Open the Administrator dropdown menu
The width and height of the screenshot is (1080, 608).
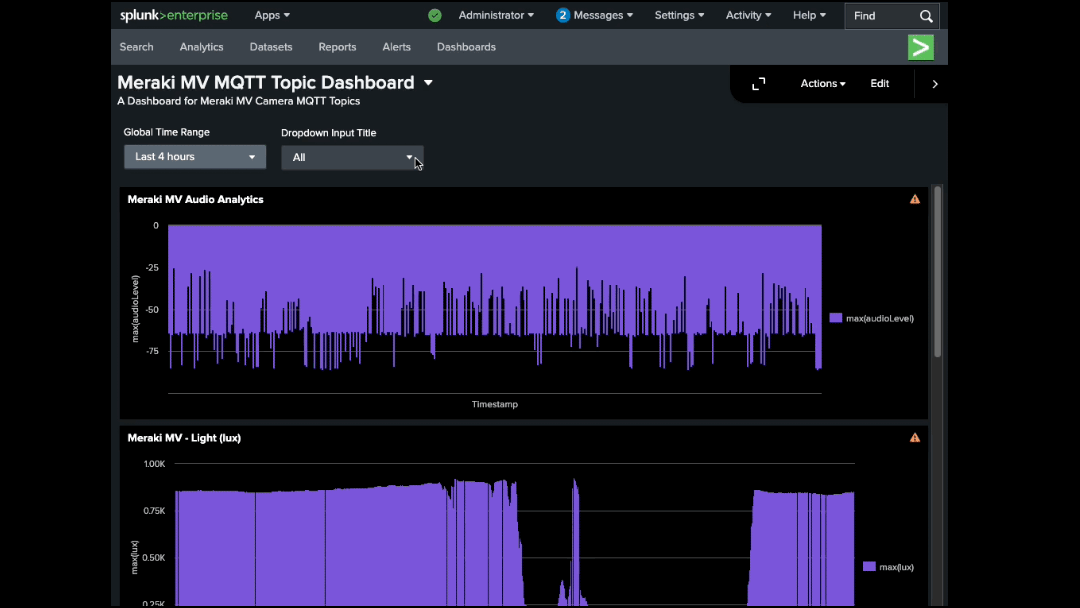[496, 15]
